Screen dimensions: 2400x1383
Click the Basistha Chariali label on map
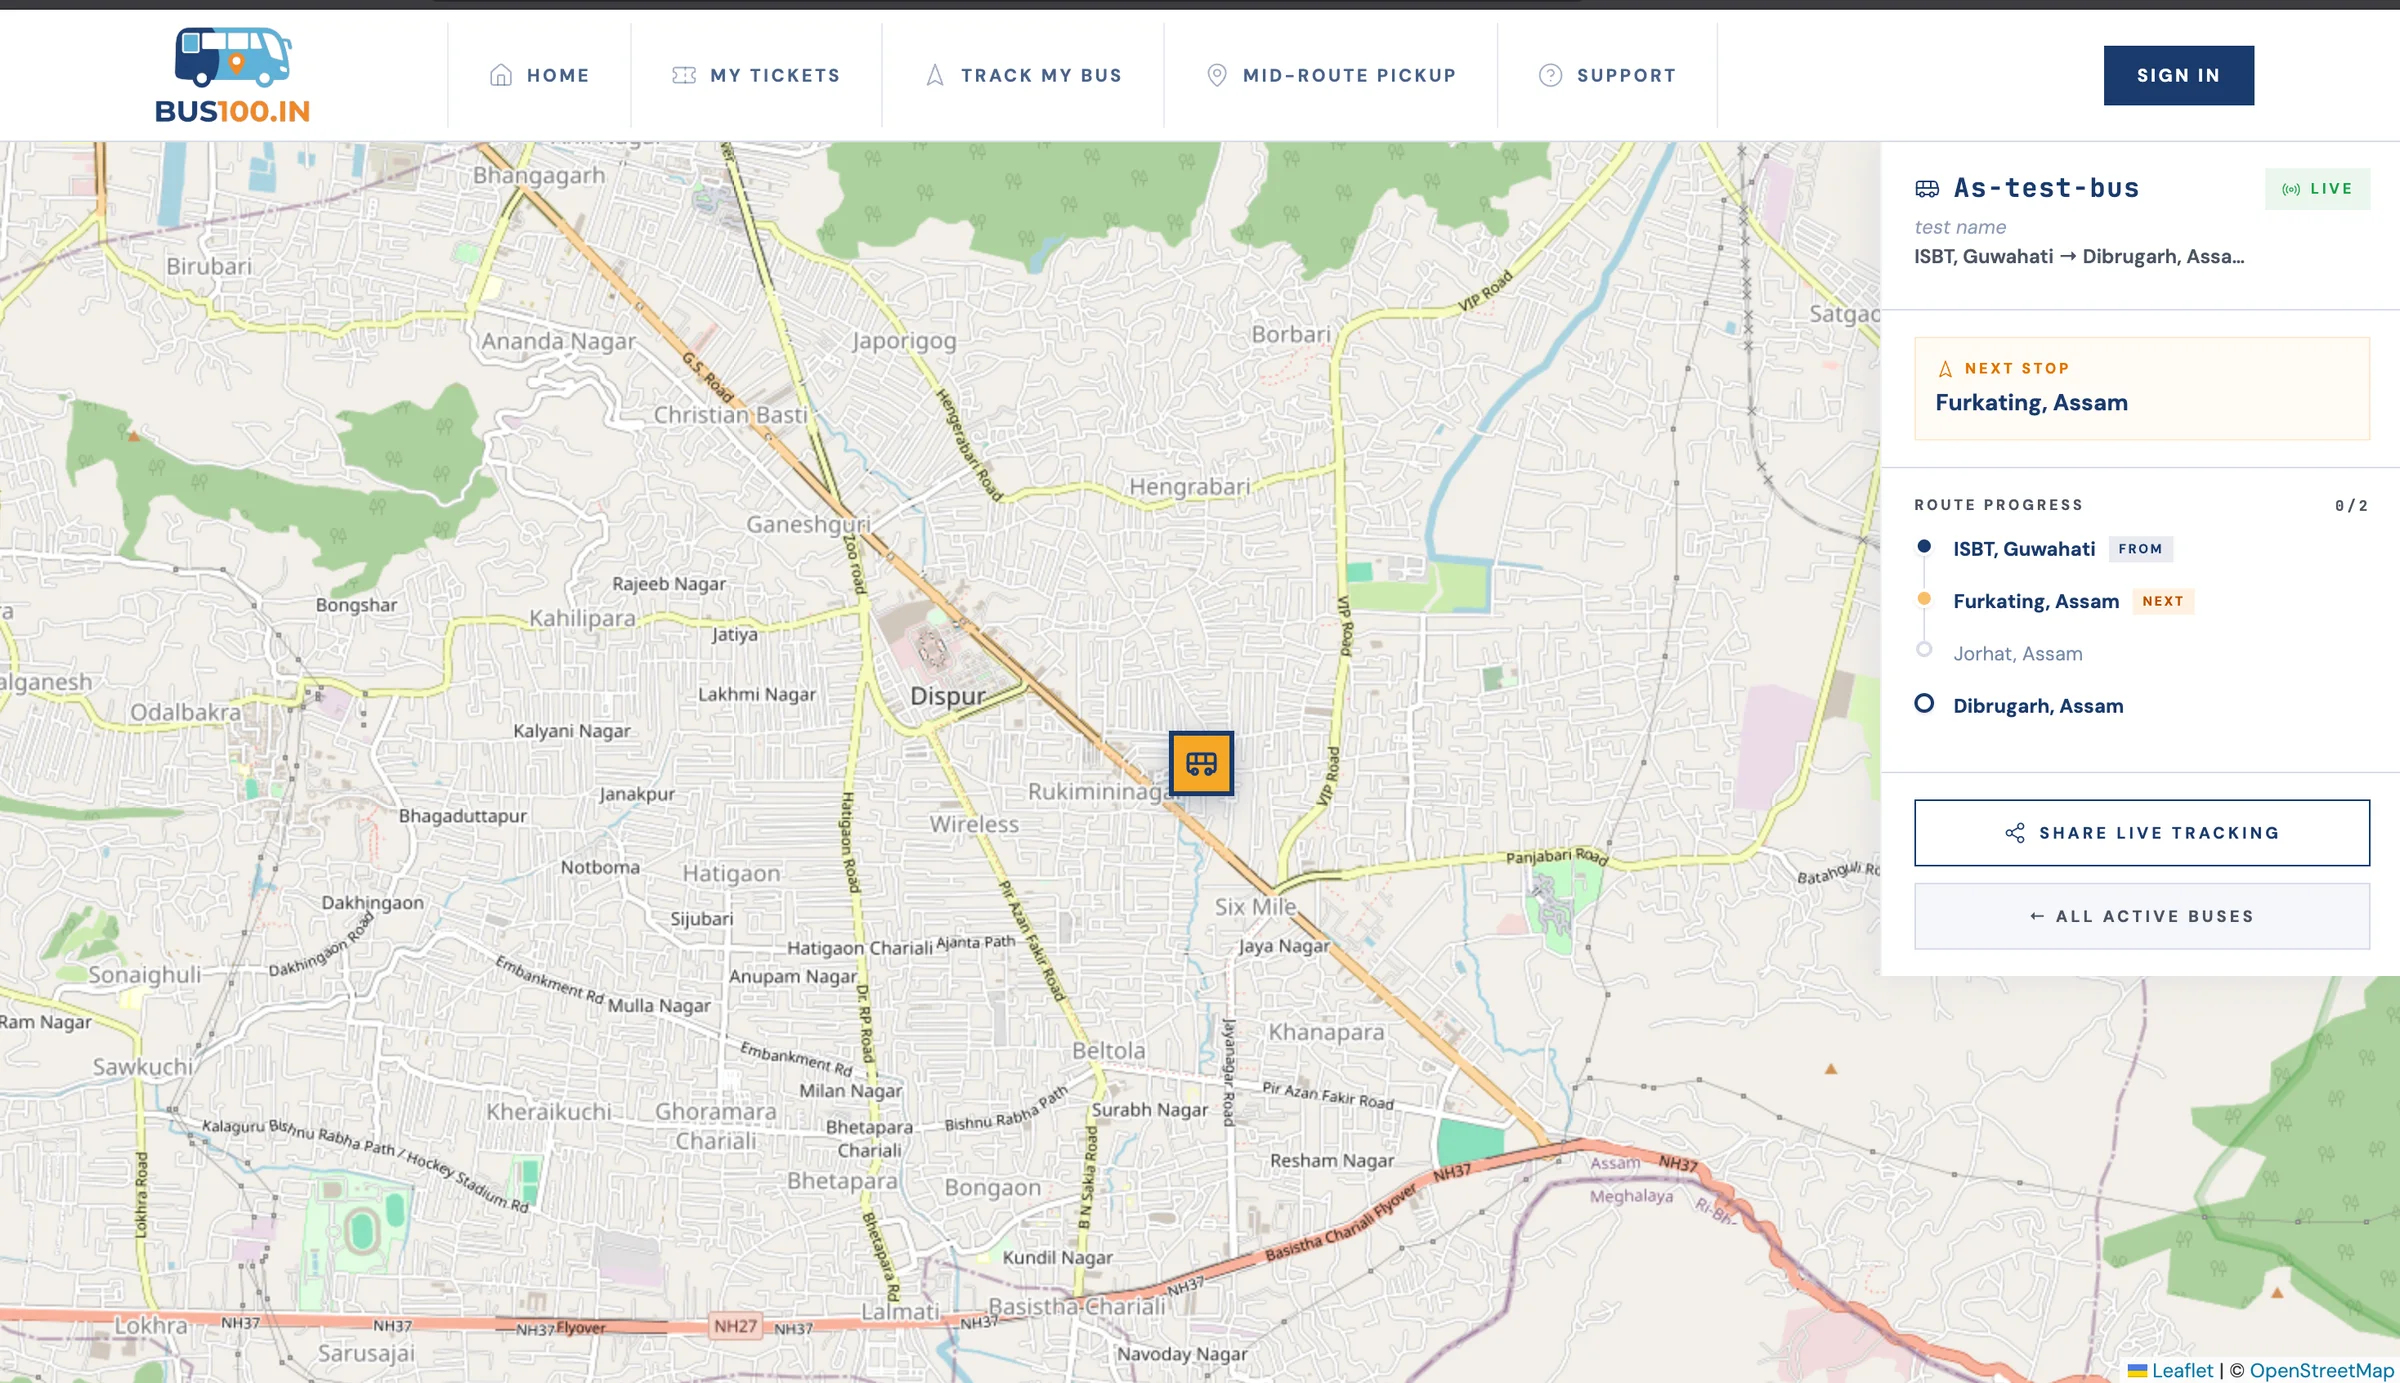[1076, 1306]
